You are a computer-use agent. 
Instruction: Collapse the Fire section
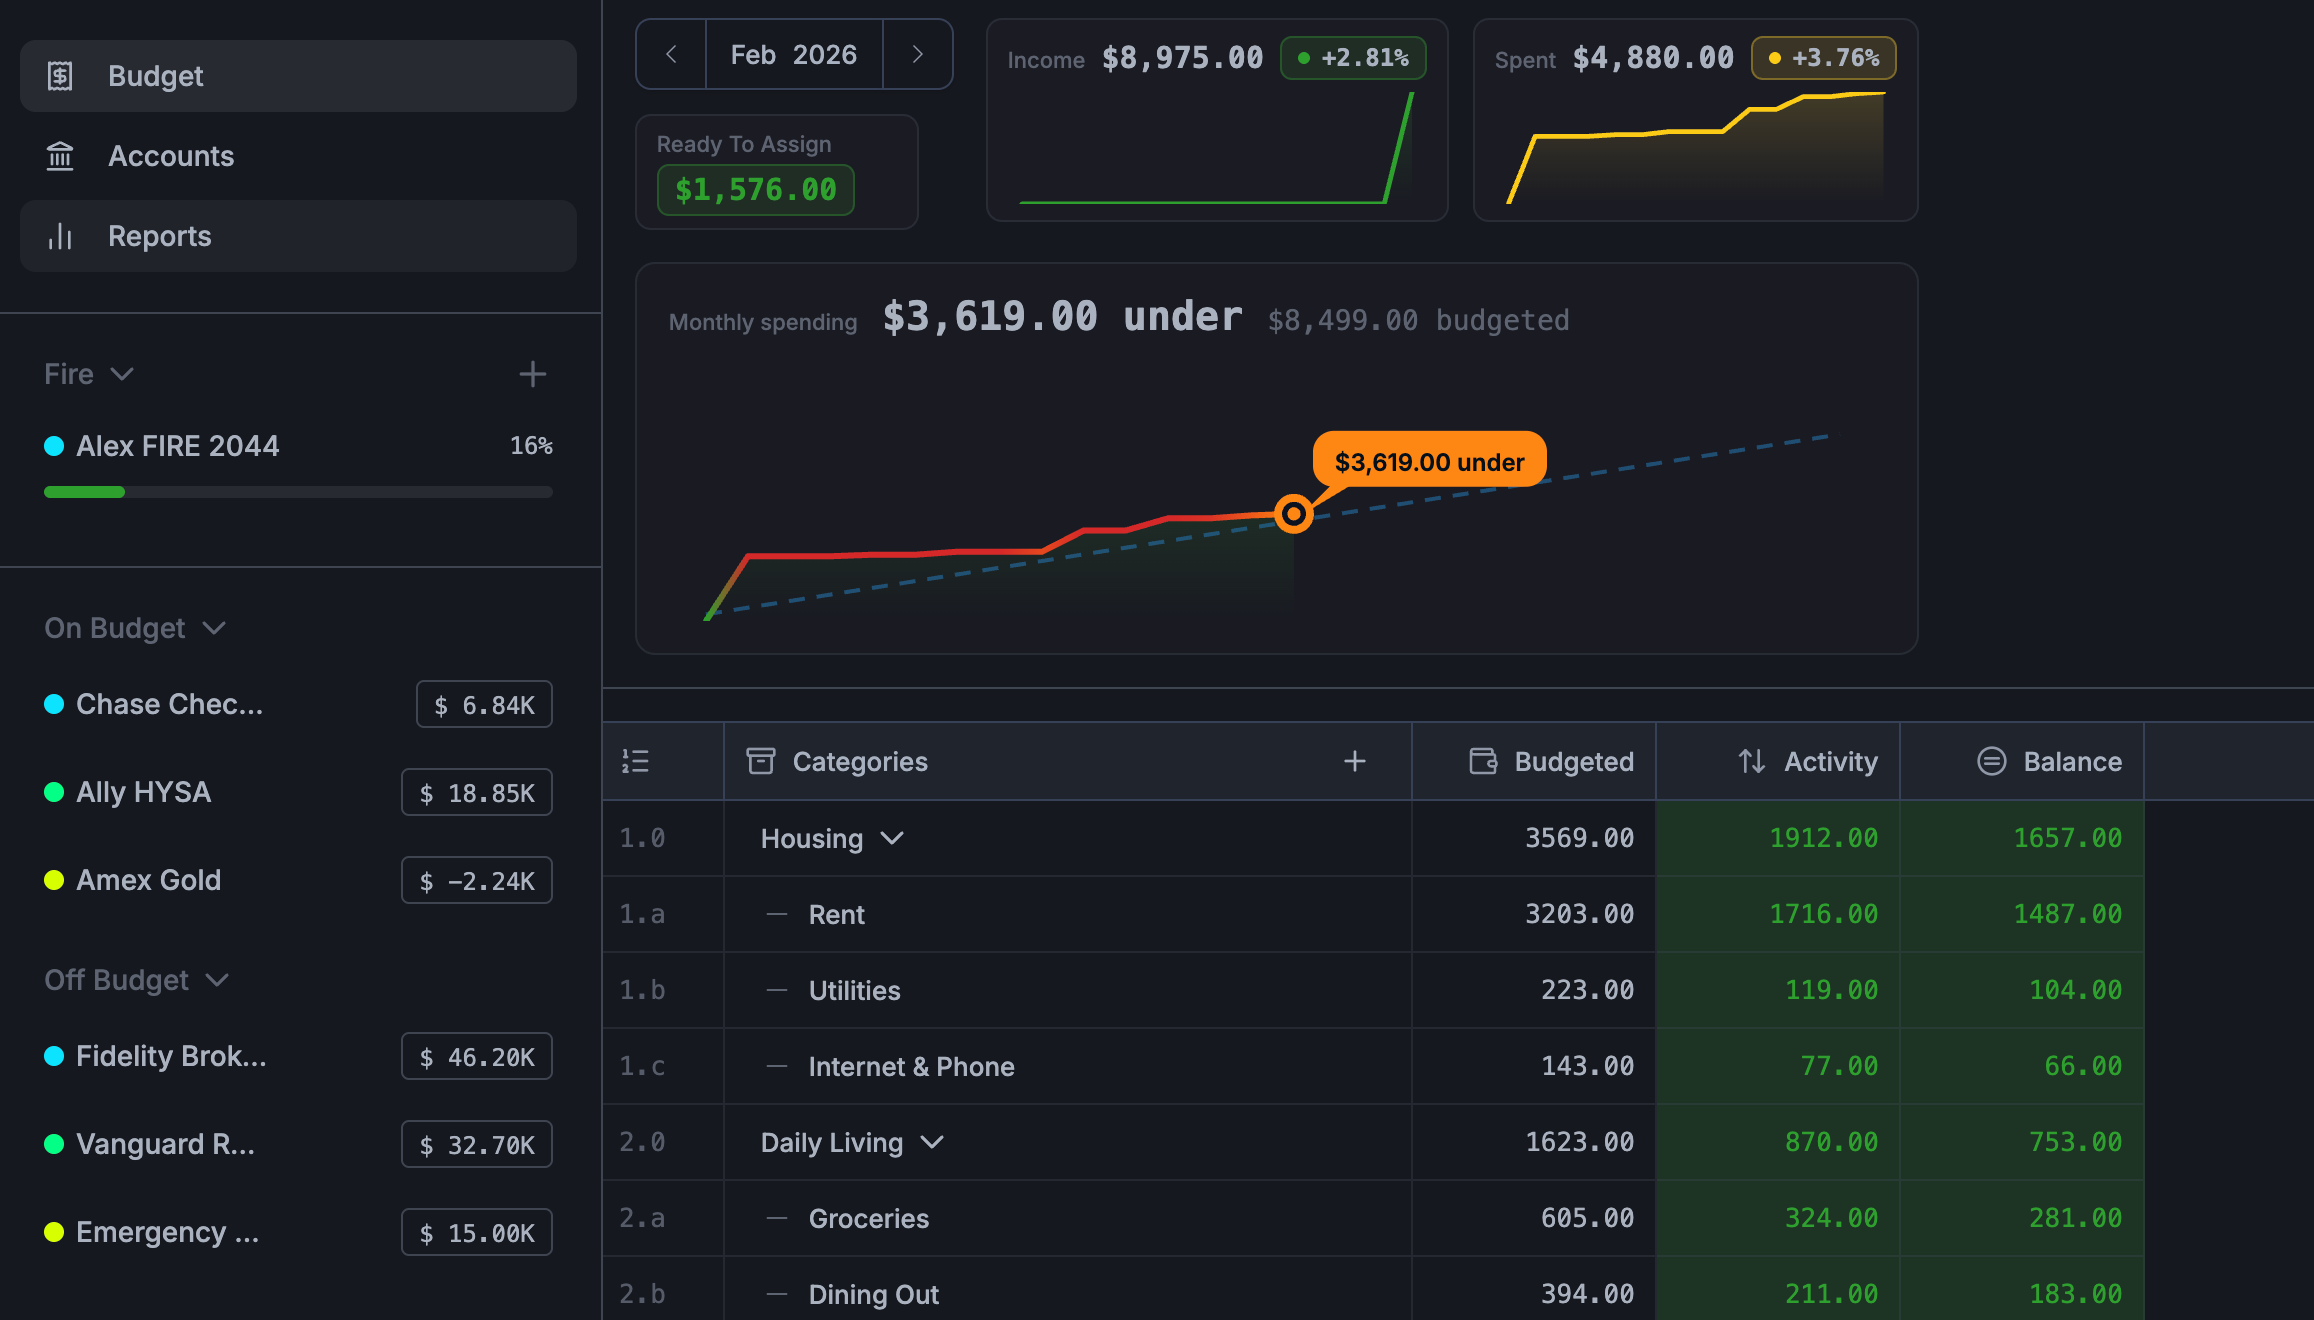pos(122,374)
